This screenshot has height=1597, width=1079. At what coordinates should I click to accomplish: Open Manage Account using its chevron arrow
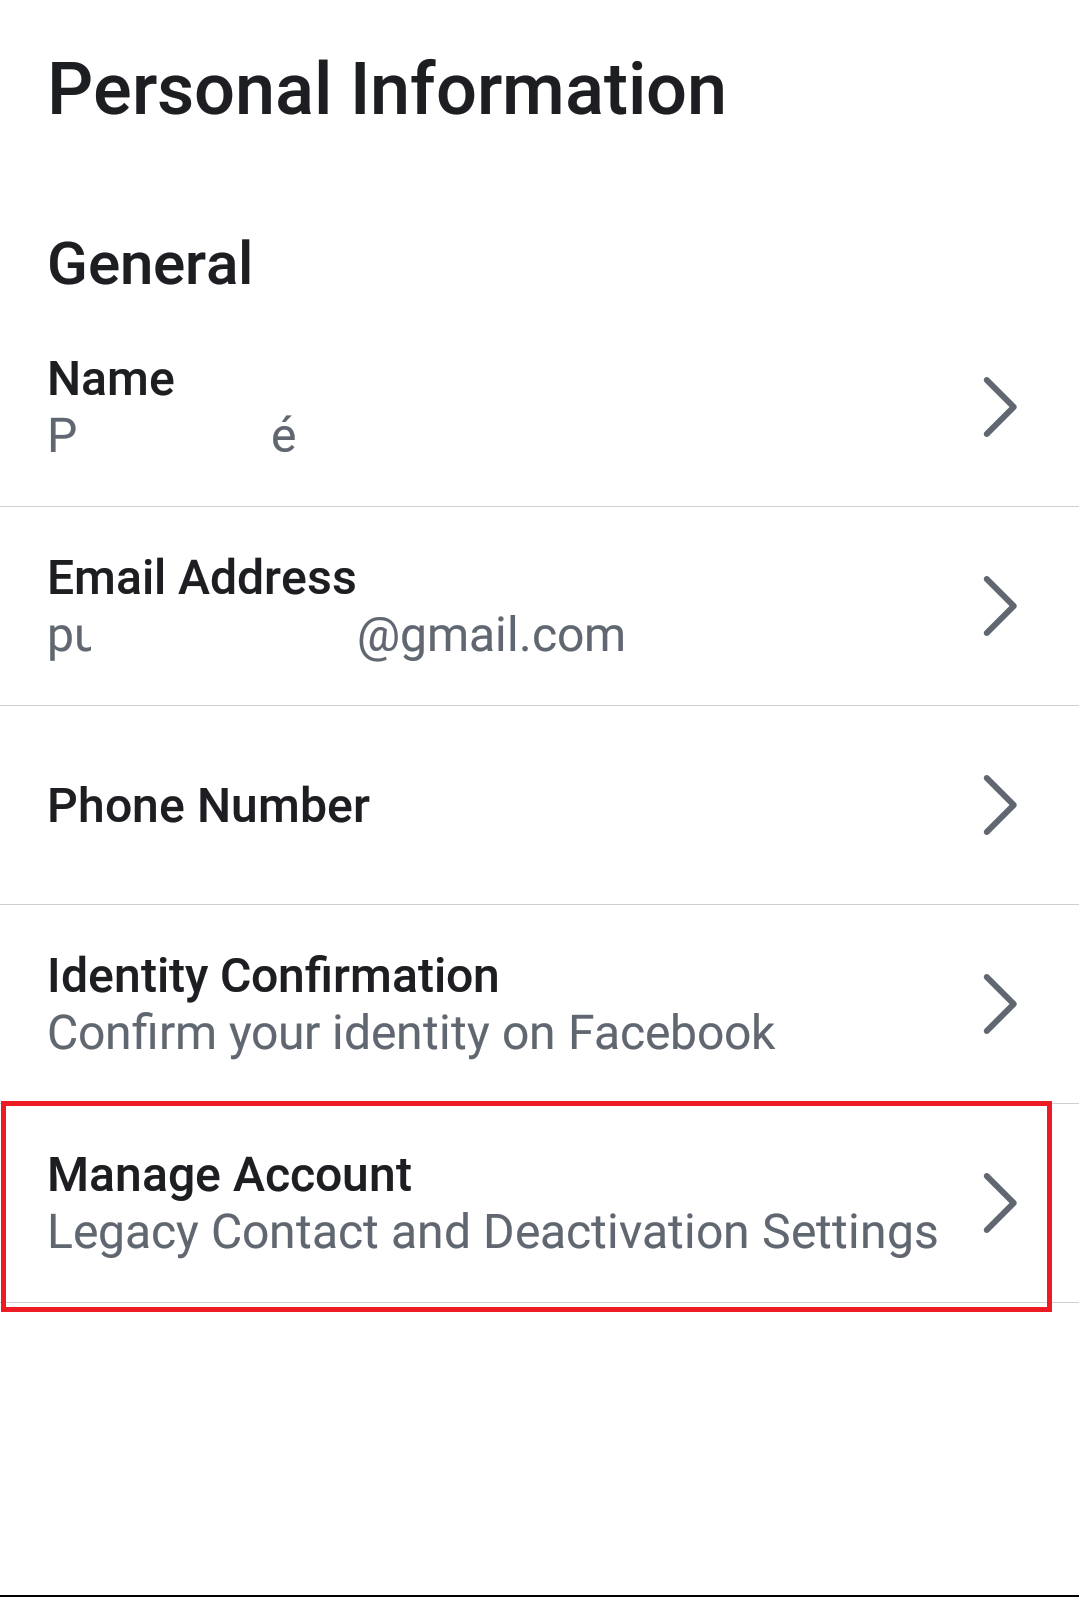coord(999,1202)
